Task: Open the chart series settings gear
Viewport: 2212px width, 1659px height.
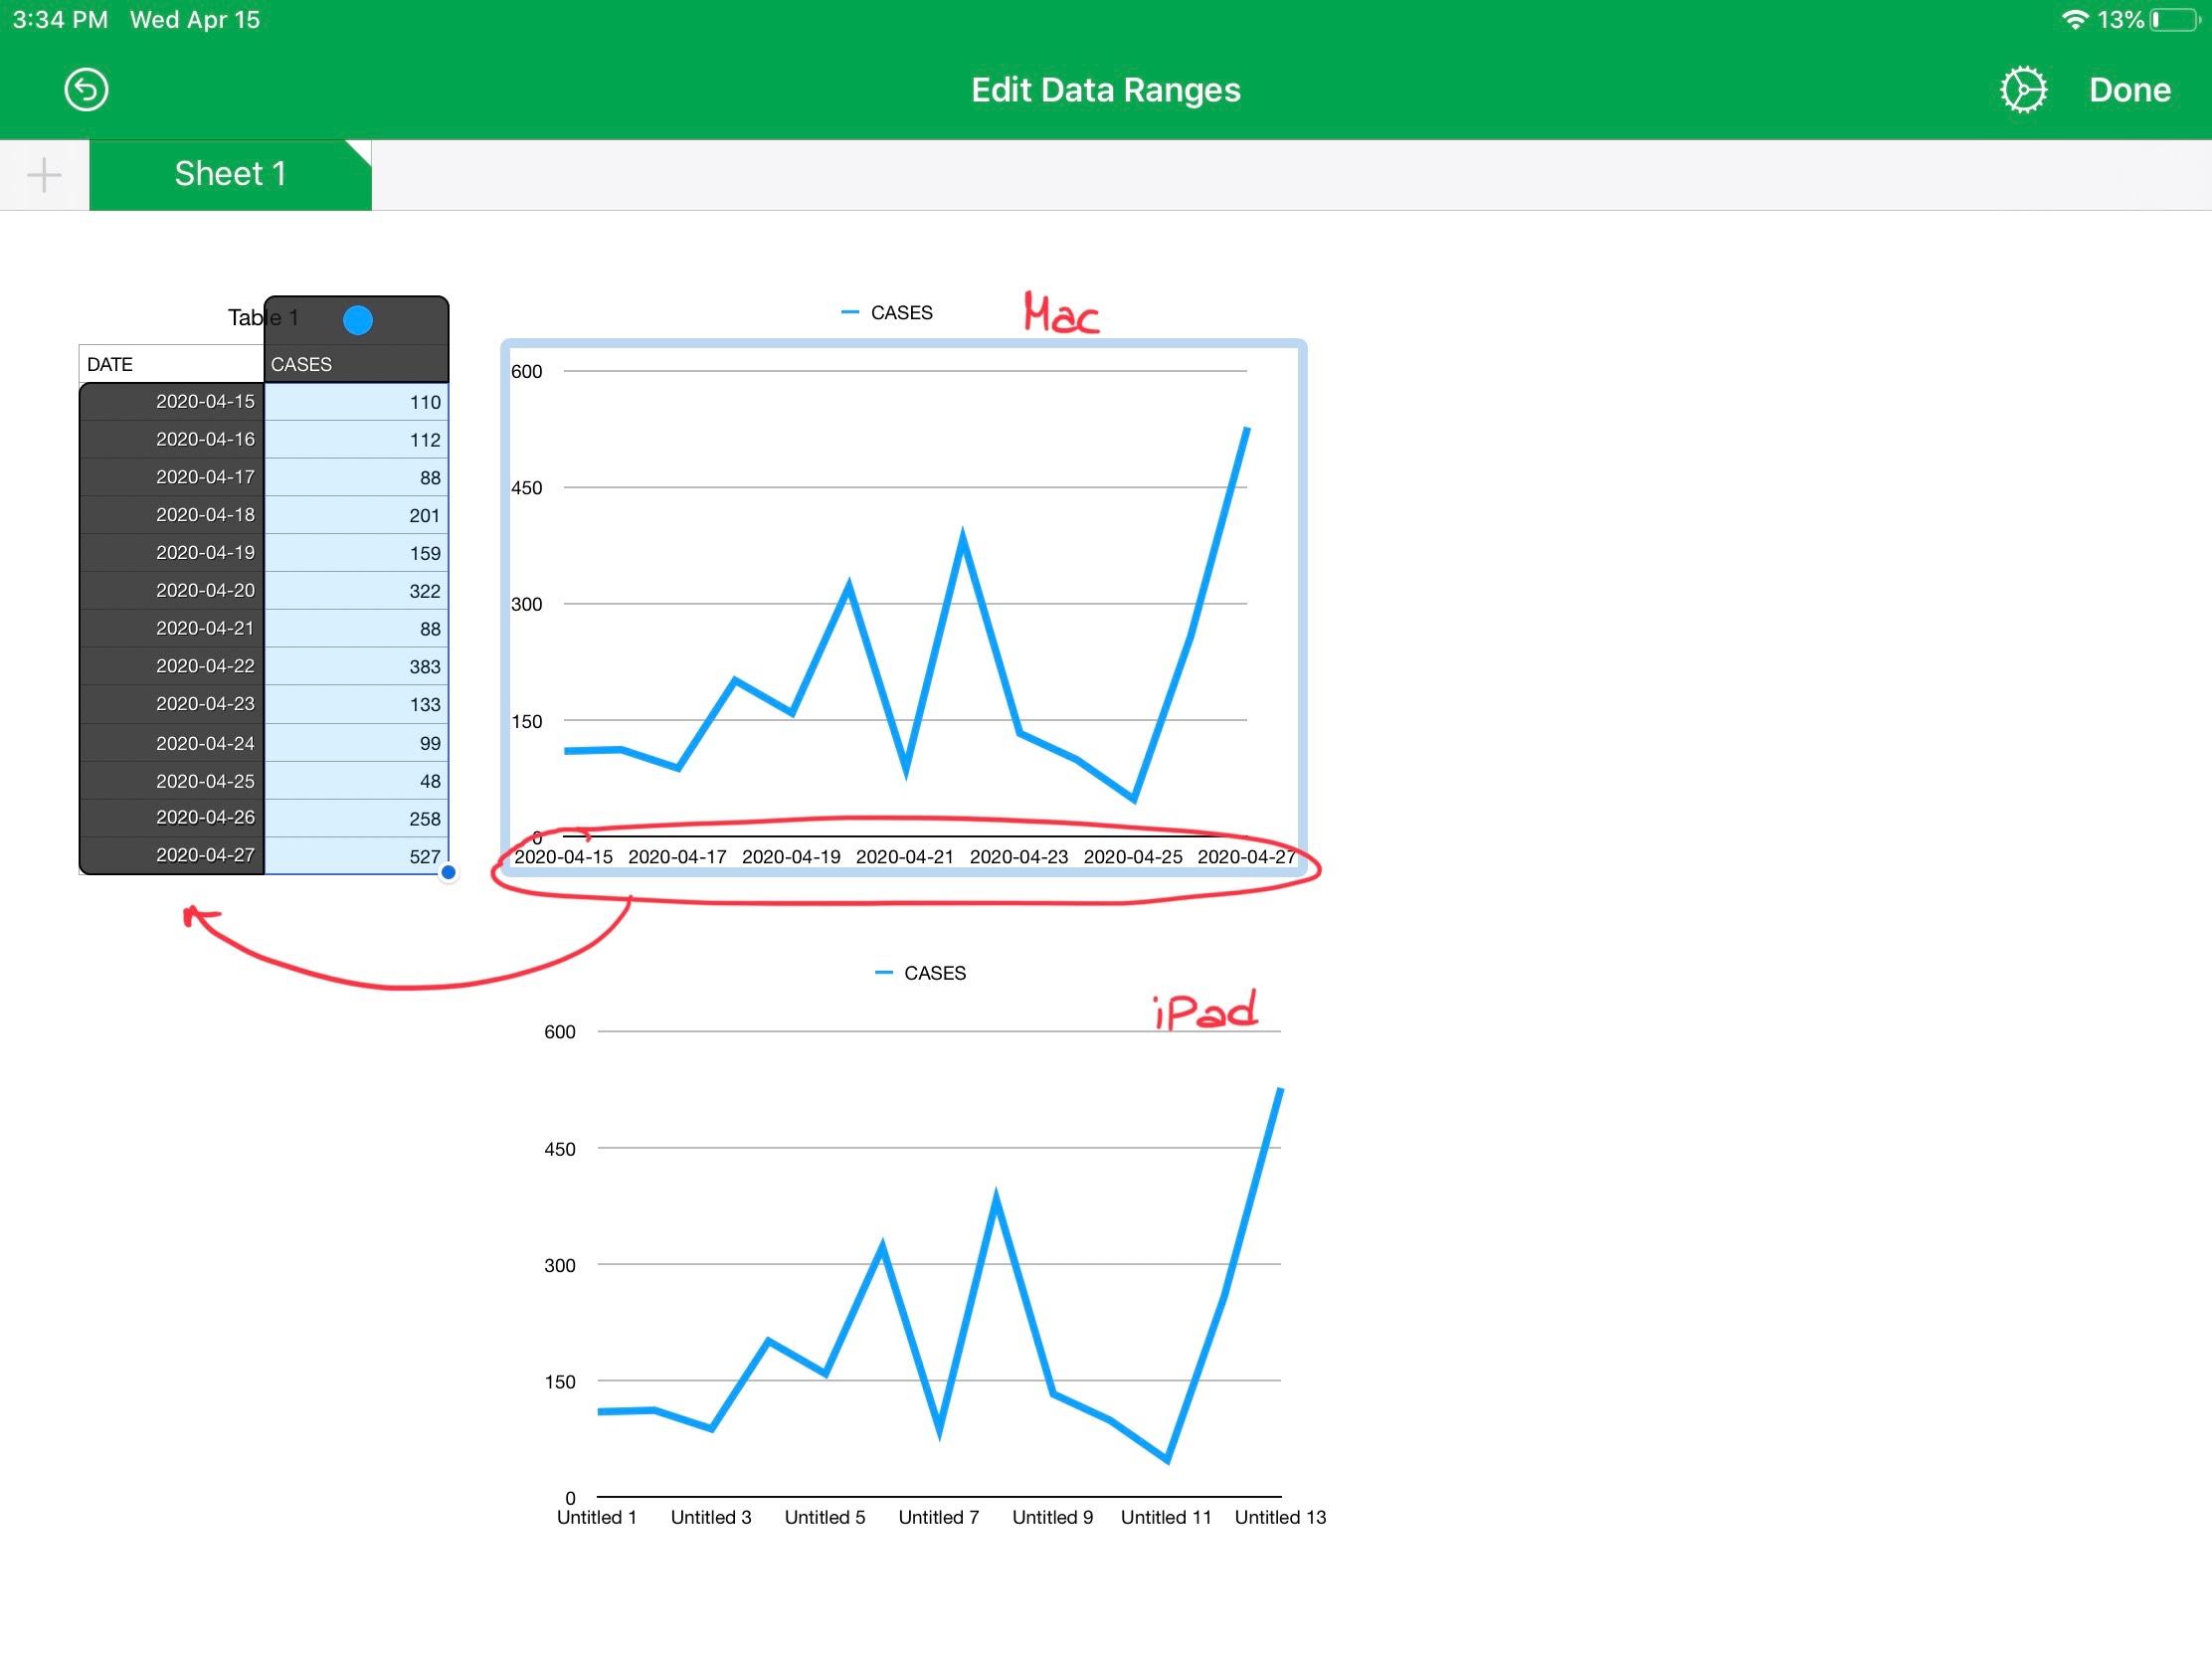Action: (x=2022, y=90)
